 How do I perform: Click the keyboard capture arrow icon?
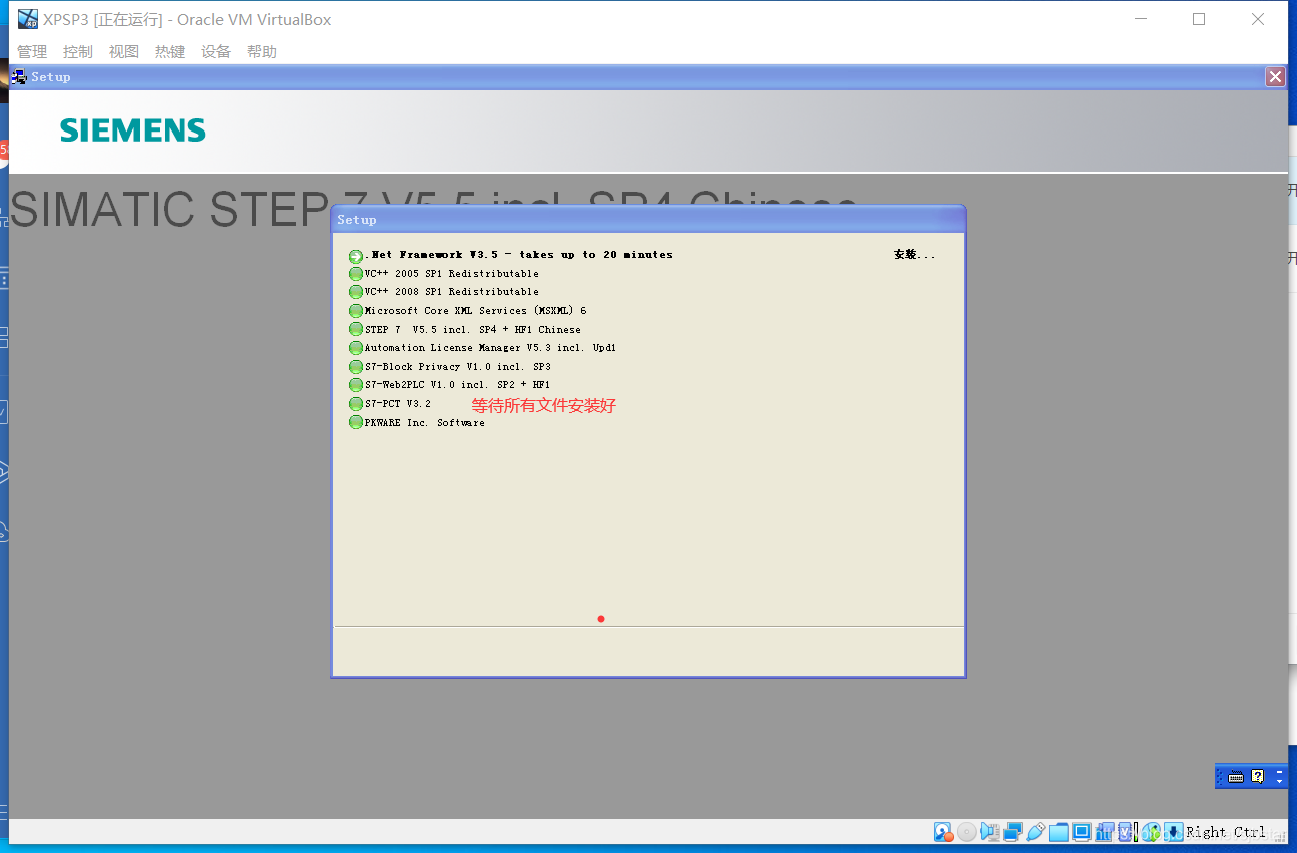[1173, 832]
